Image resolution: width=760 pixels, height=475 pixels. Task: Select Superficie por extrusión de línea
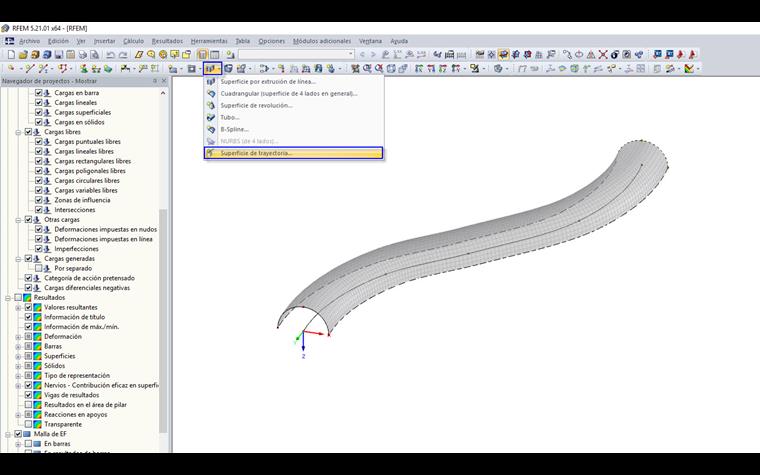(294, 81)
